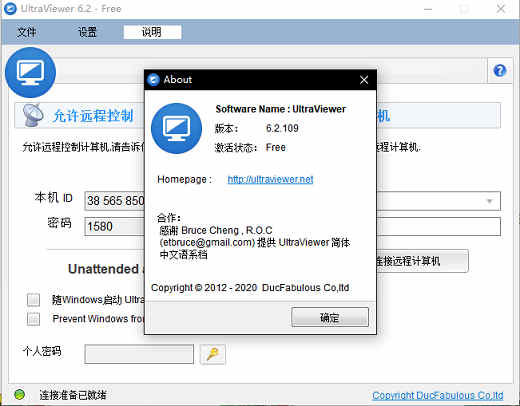520x406 pixels.
Task: Close the UltraViewer main window
Action: pyautogui.click(x=501, y=9)
